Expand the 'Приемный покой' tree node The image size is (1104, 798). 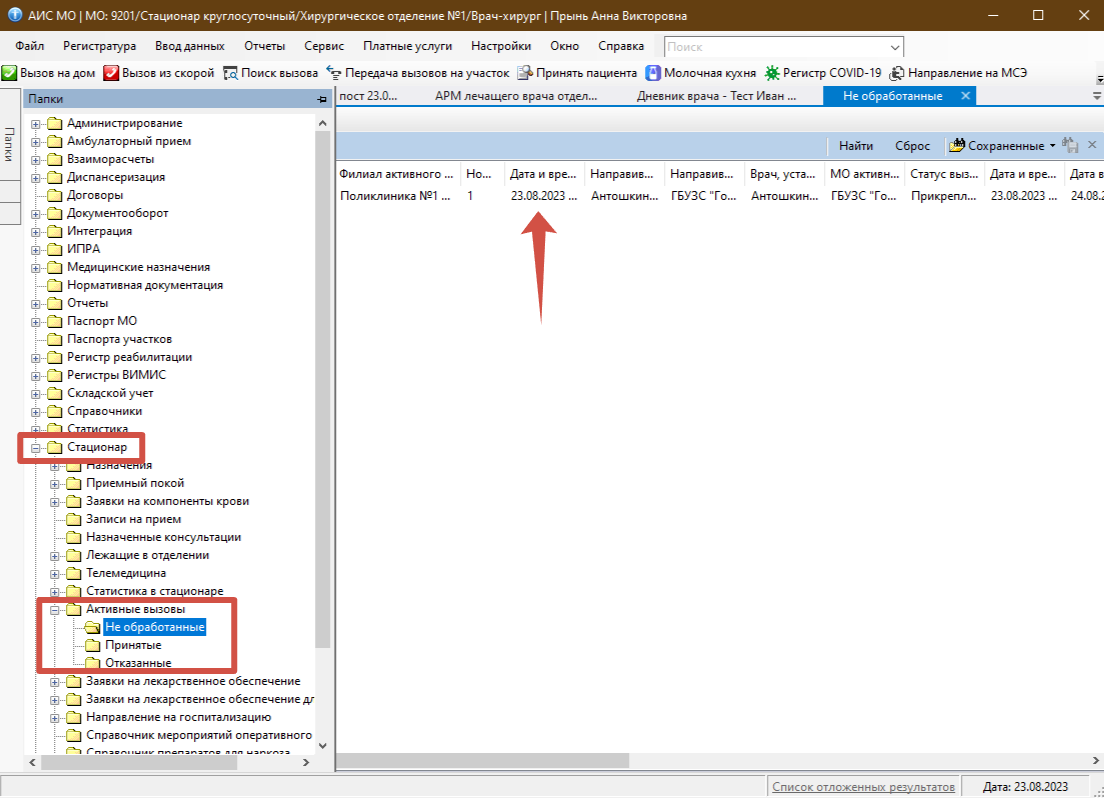[x=55, y=484]
